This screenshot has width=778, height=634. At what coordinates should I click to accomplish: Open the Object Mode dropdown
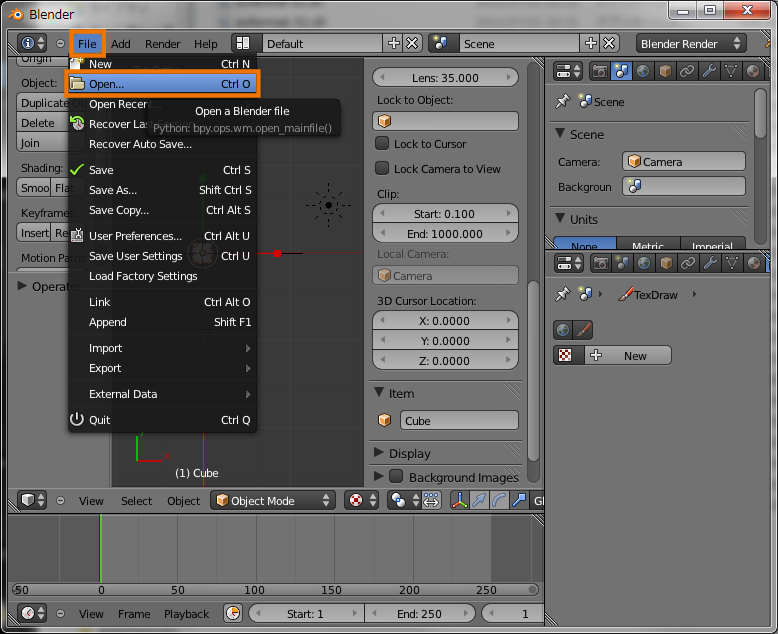pos(273,501)
